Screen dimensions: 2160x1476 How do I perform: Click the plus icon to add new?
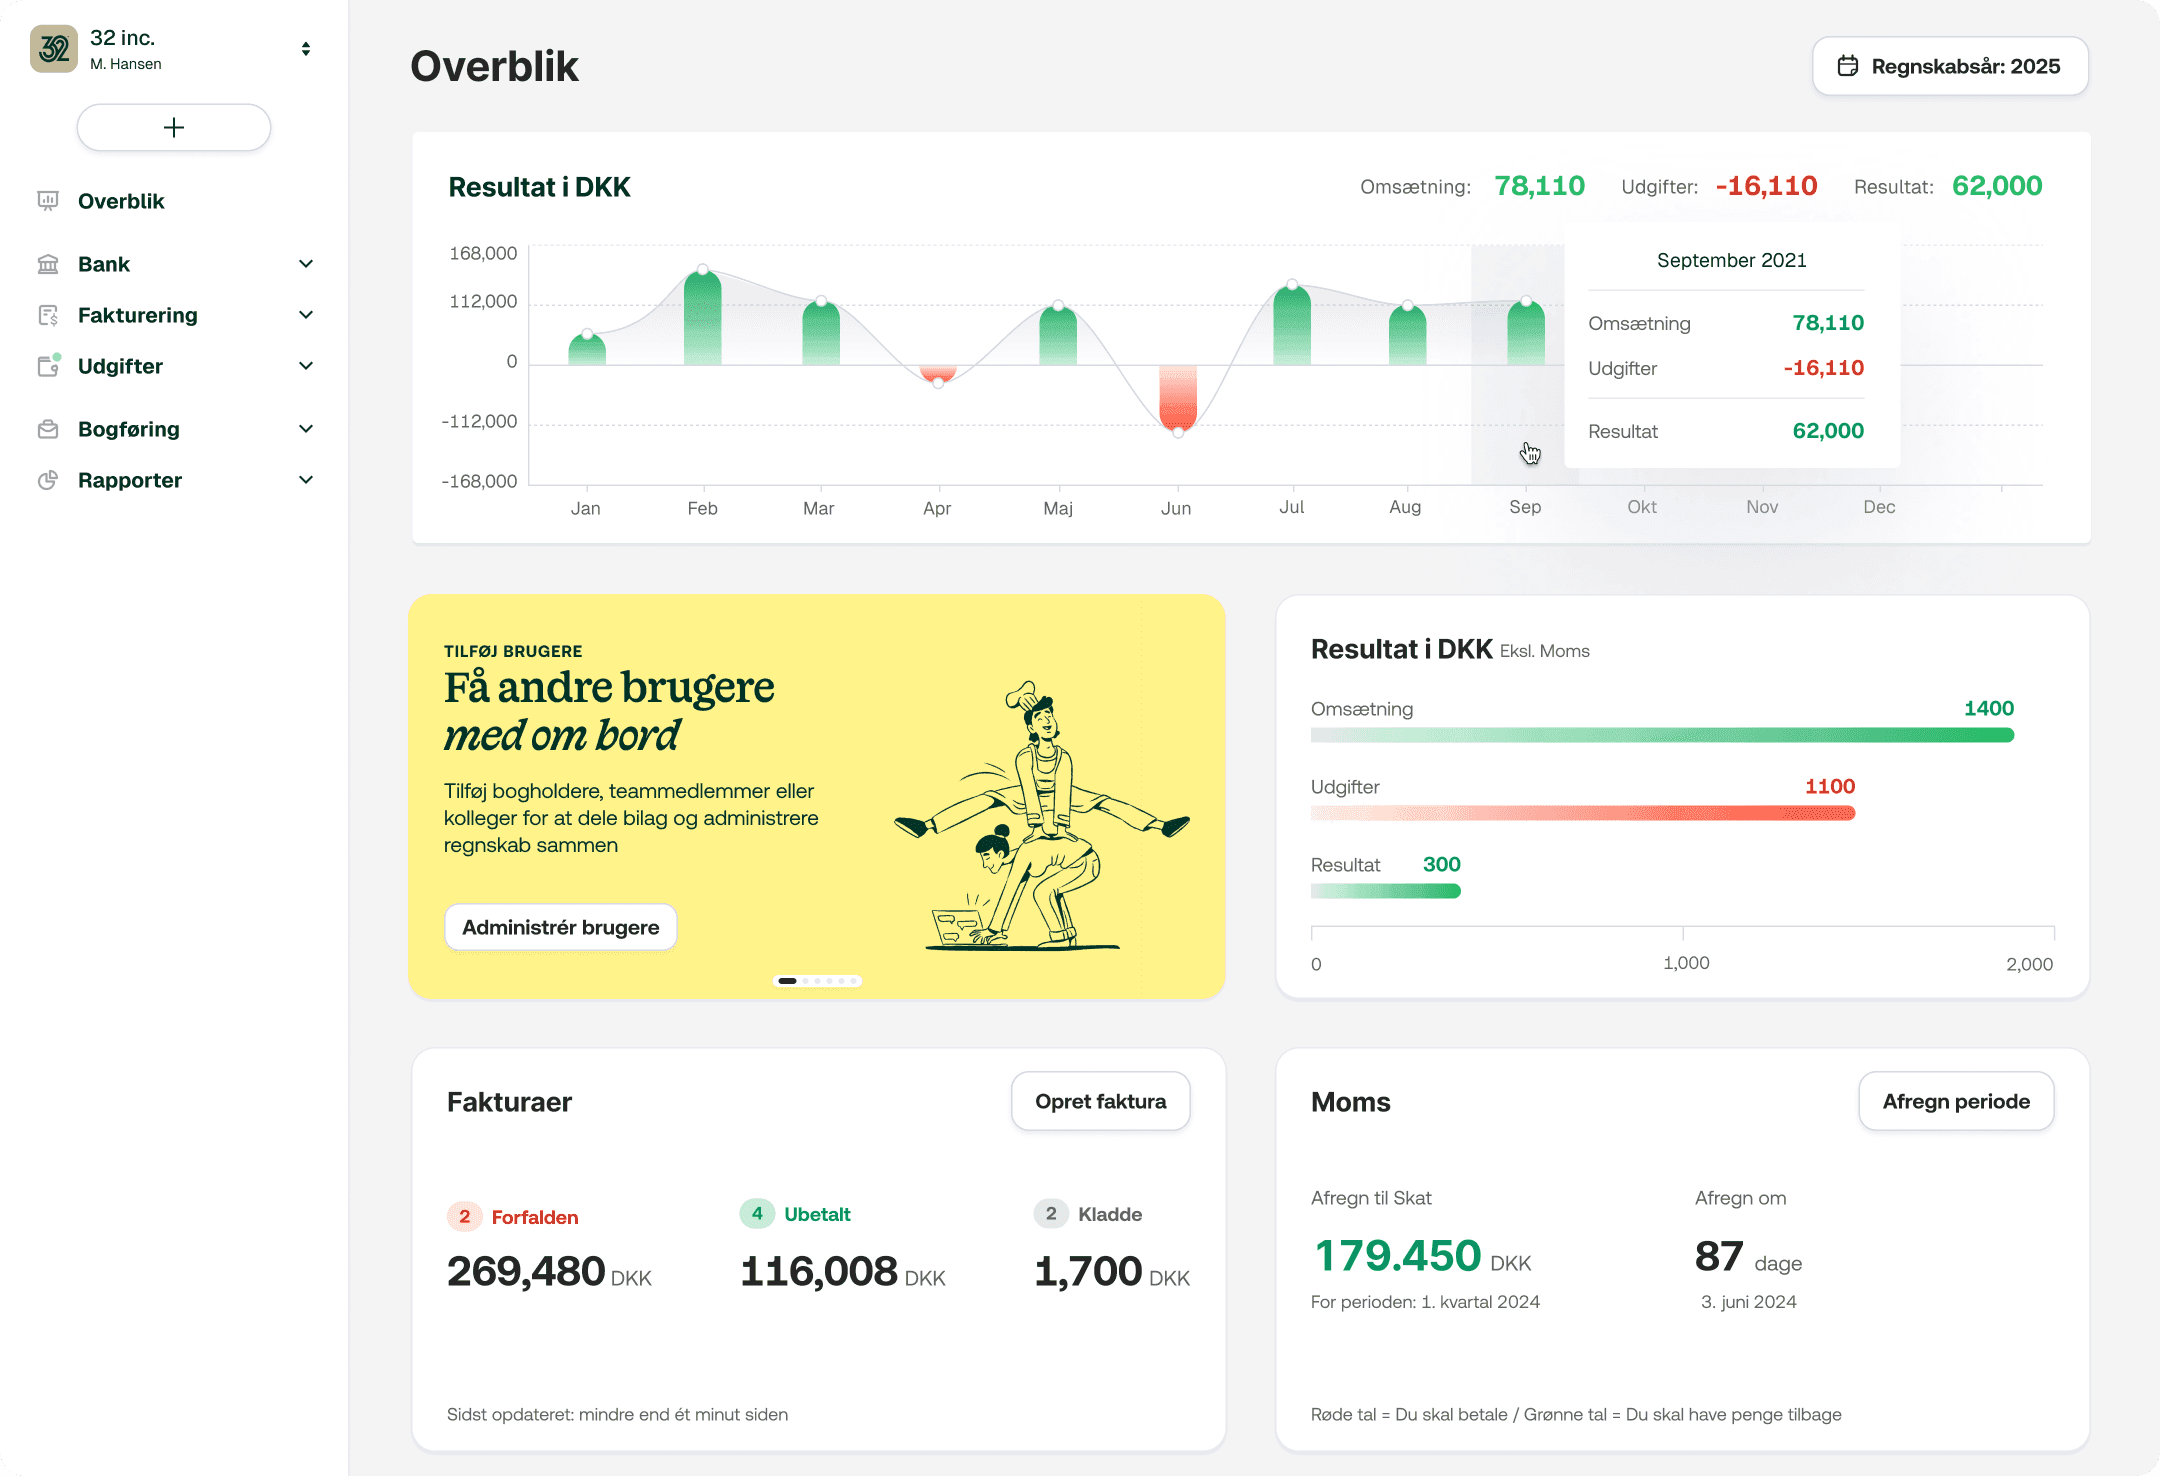(x=174, y=128)
